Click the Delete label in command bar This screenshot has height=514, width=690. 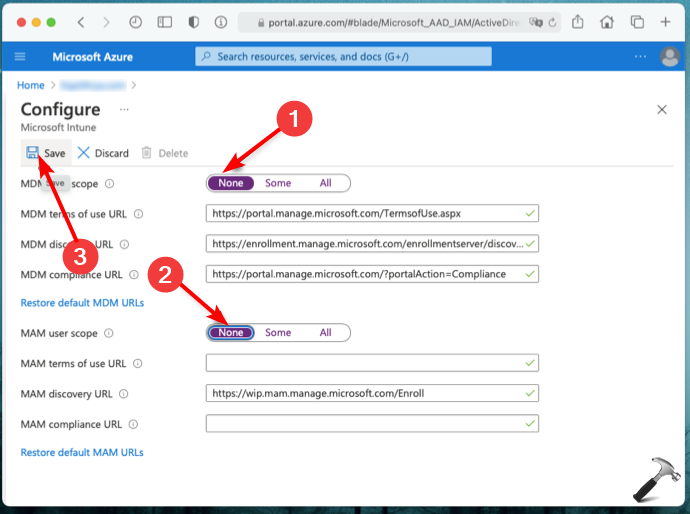click(x=173, y=153)
